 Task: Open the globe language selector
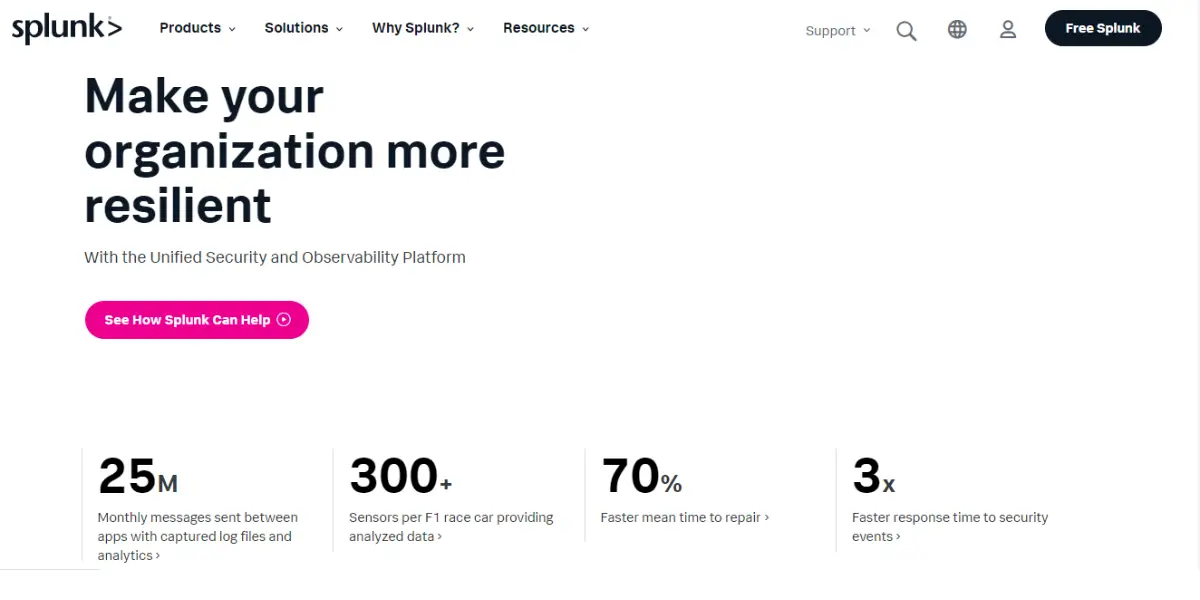point(957,30)
